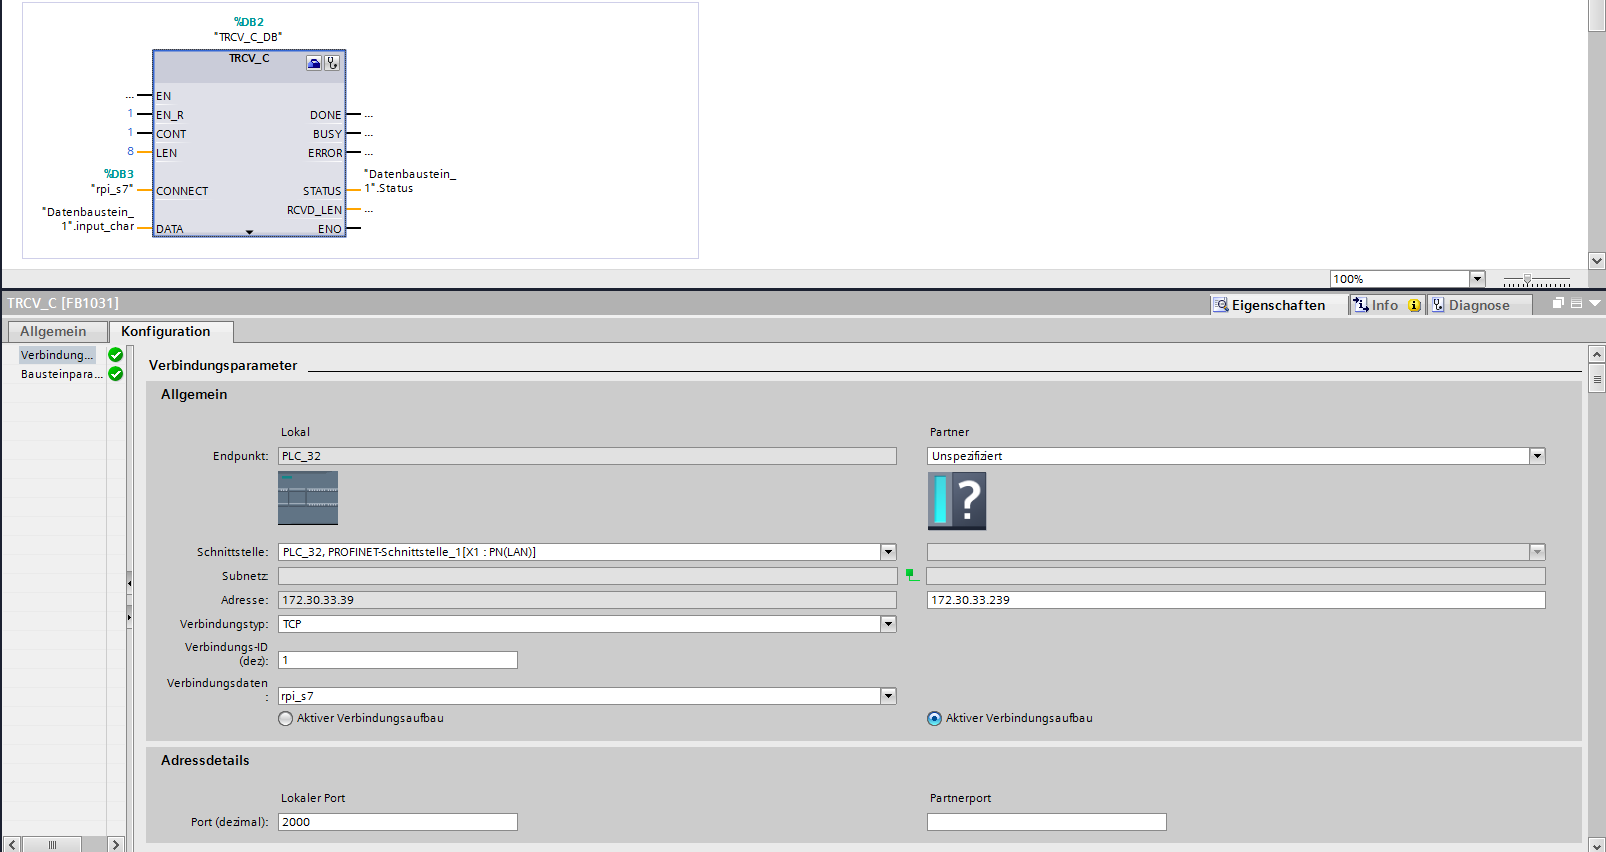Expand the Verbindungsdaten rpi_s7 dropdown
The image size is (1606, 852).
pos(888,696)
